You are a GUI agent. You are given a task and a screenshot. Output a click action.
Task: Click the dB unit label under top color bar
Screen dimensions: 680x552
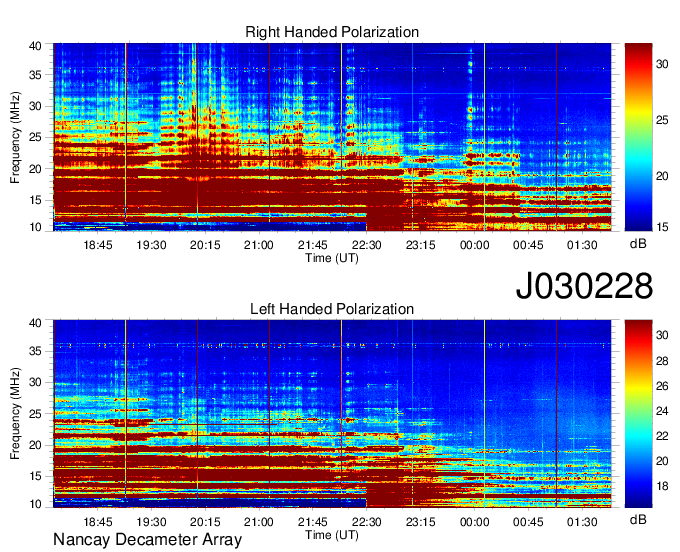click(638, 244)
